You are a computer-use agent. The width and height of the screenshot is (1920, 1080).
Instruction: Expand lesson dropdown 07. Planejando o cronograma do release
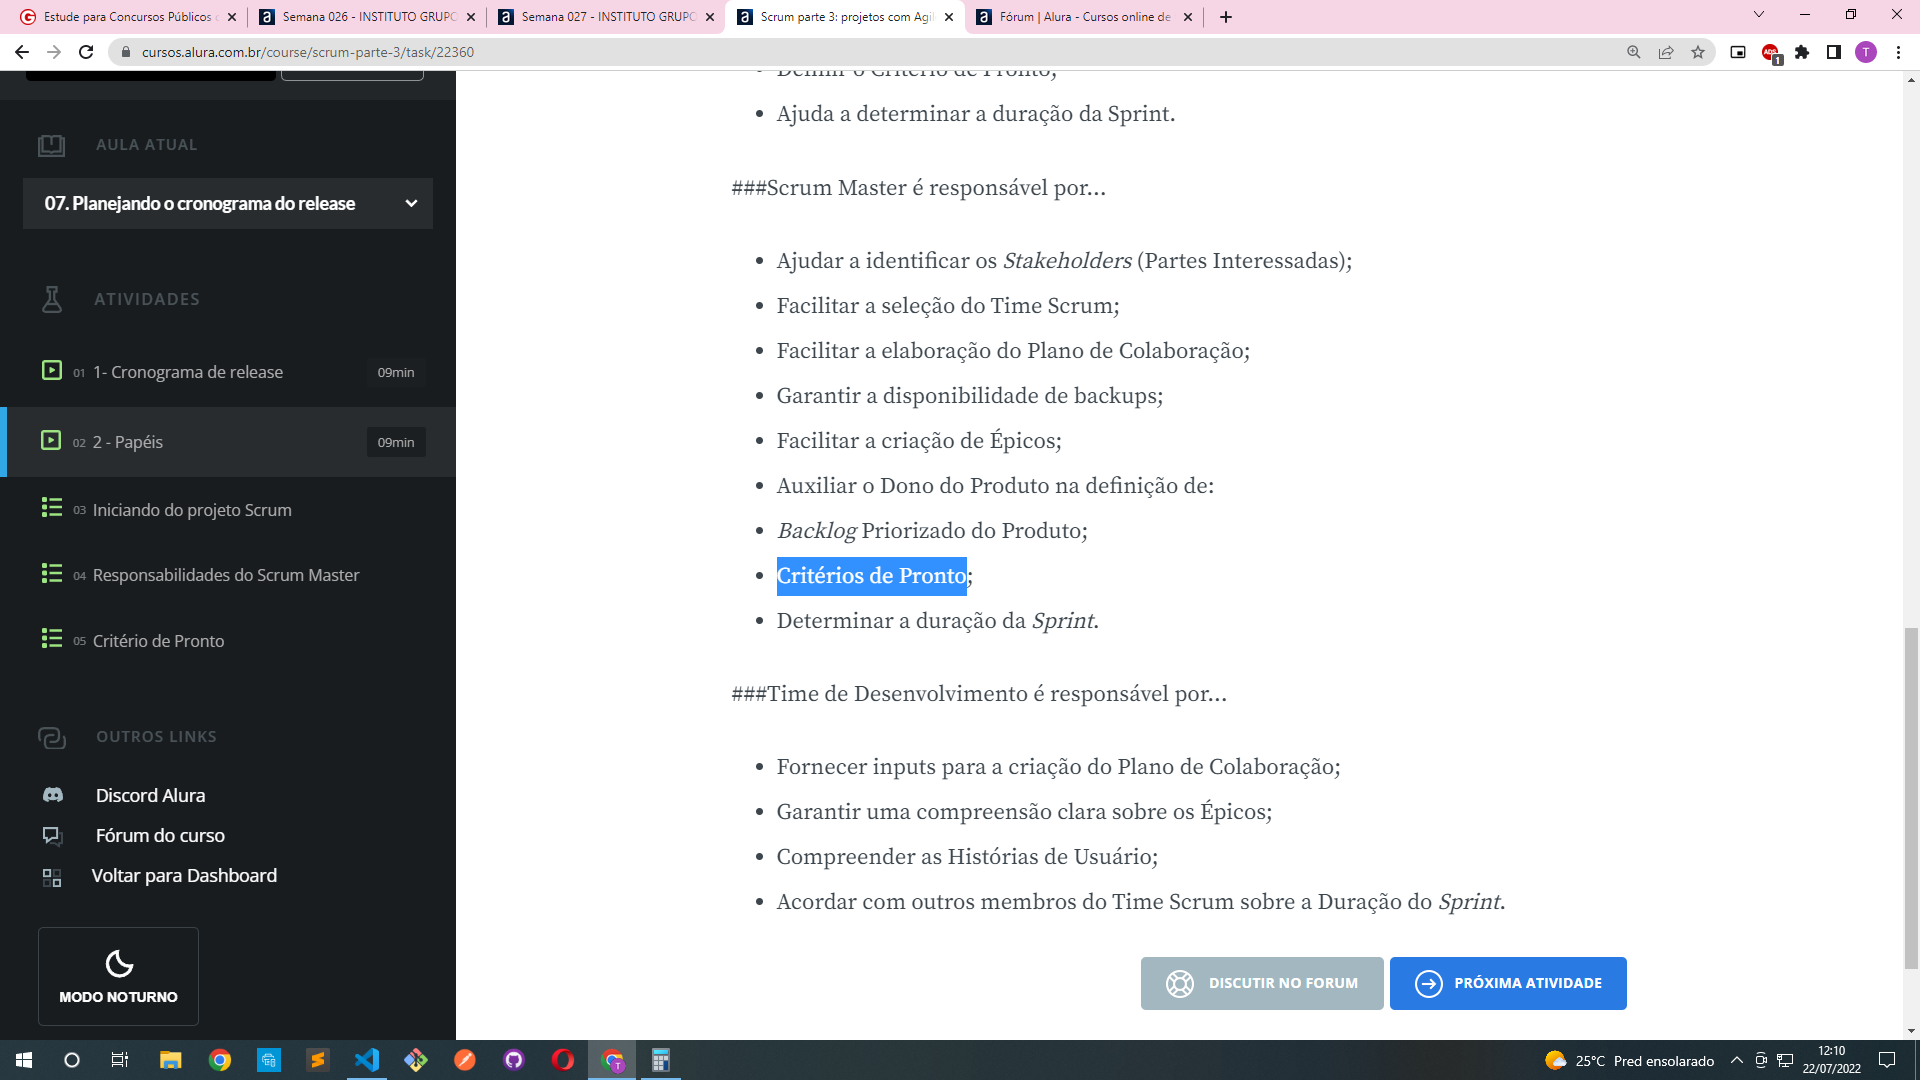click(x=228, y=203)
